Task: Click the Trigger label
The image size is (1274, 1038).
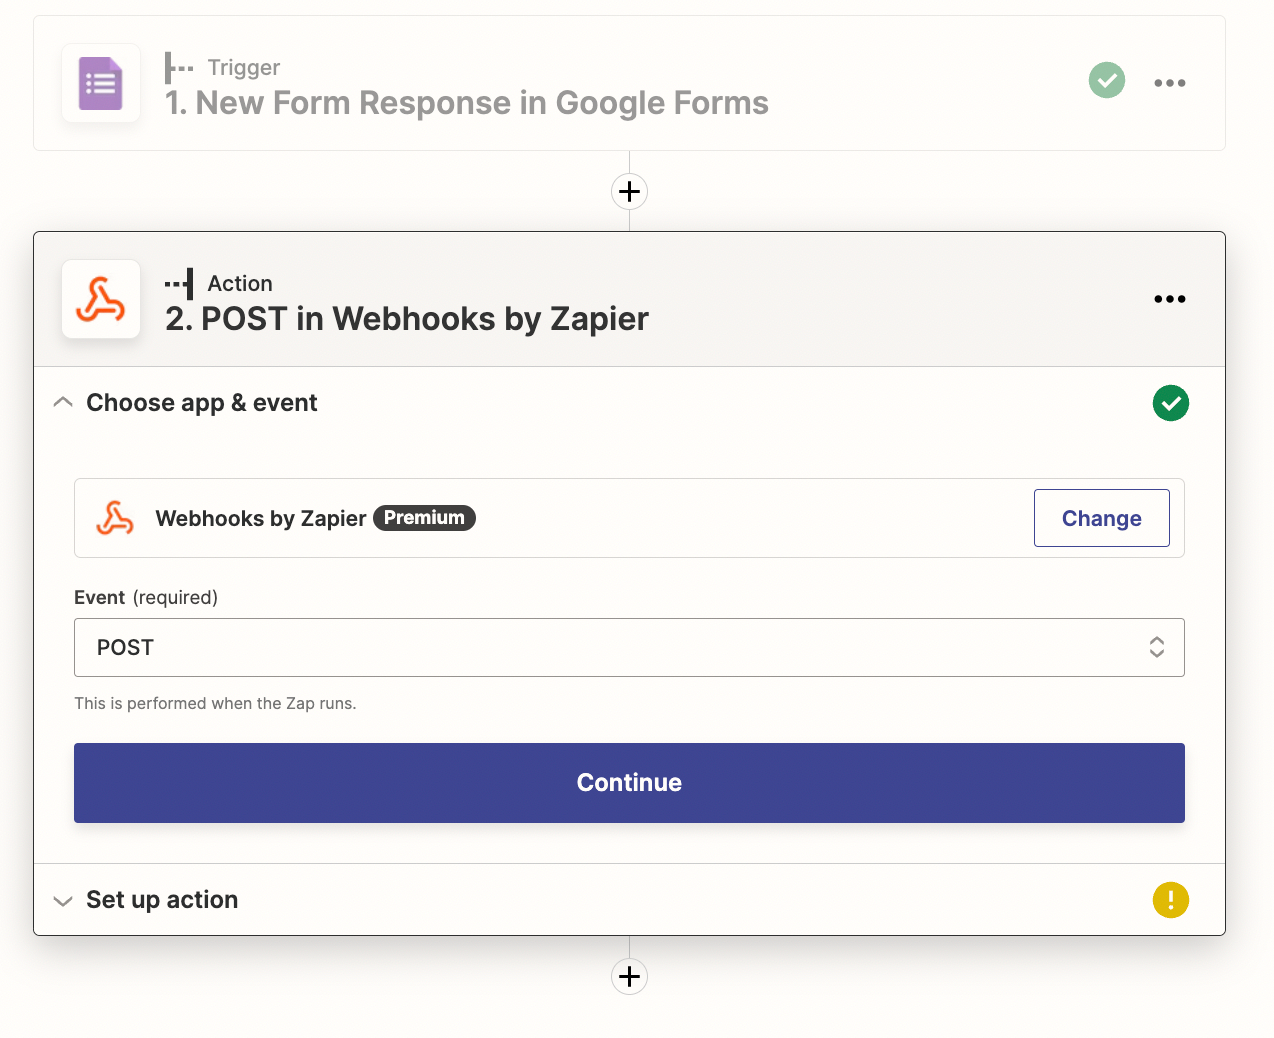Action: tap(244, 68)
